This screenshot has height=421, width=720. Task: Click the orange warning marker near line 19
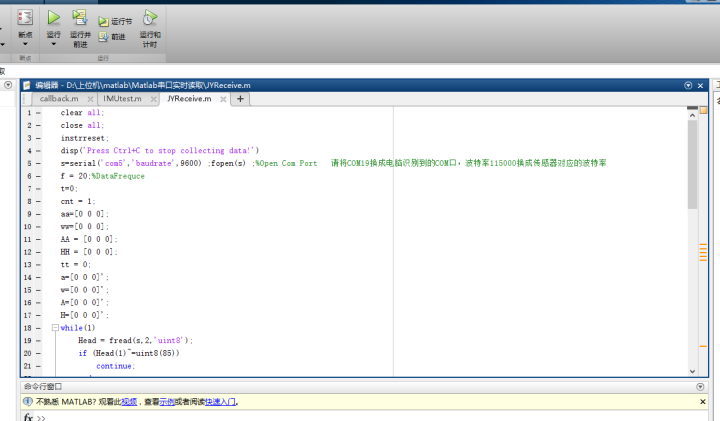pos(703,346)
